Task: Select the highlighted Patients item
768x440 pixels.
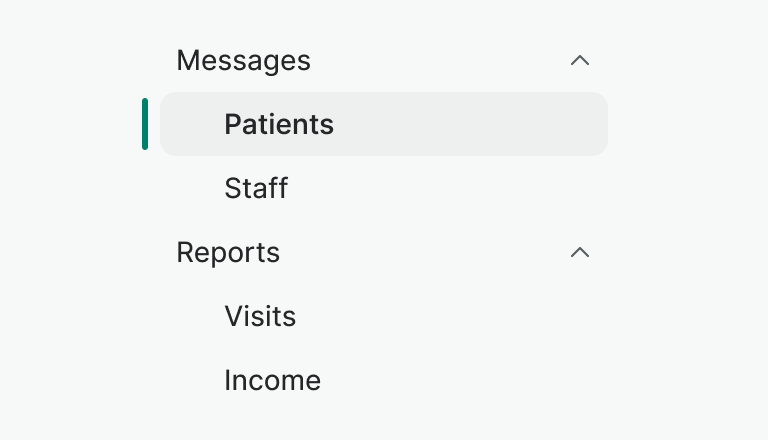Action: coord(279,124)
